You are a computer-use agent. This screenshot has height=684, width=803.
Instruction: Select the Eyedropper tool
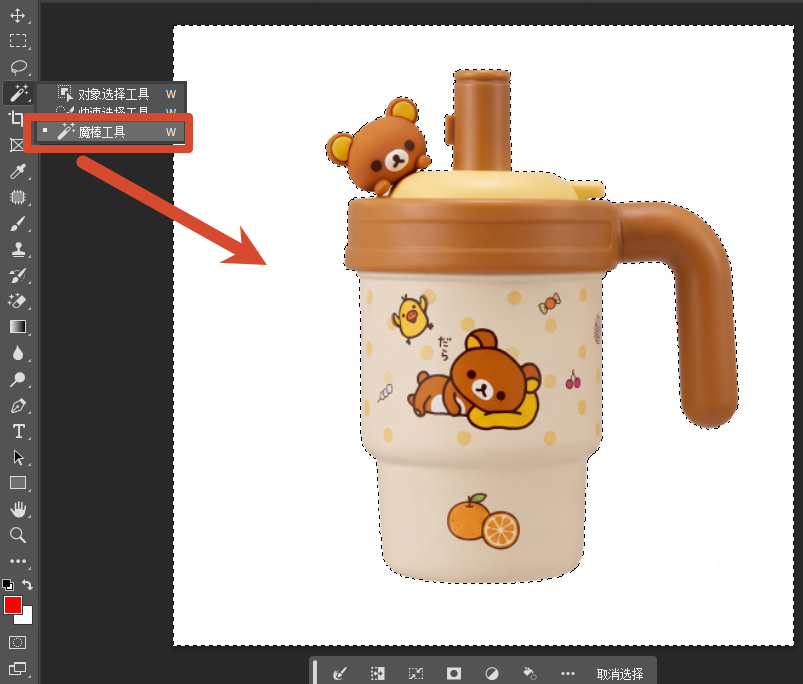coord(18,172)
